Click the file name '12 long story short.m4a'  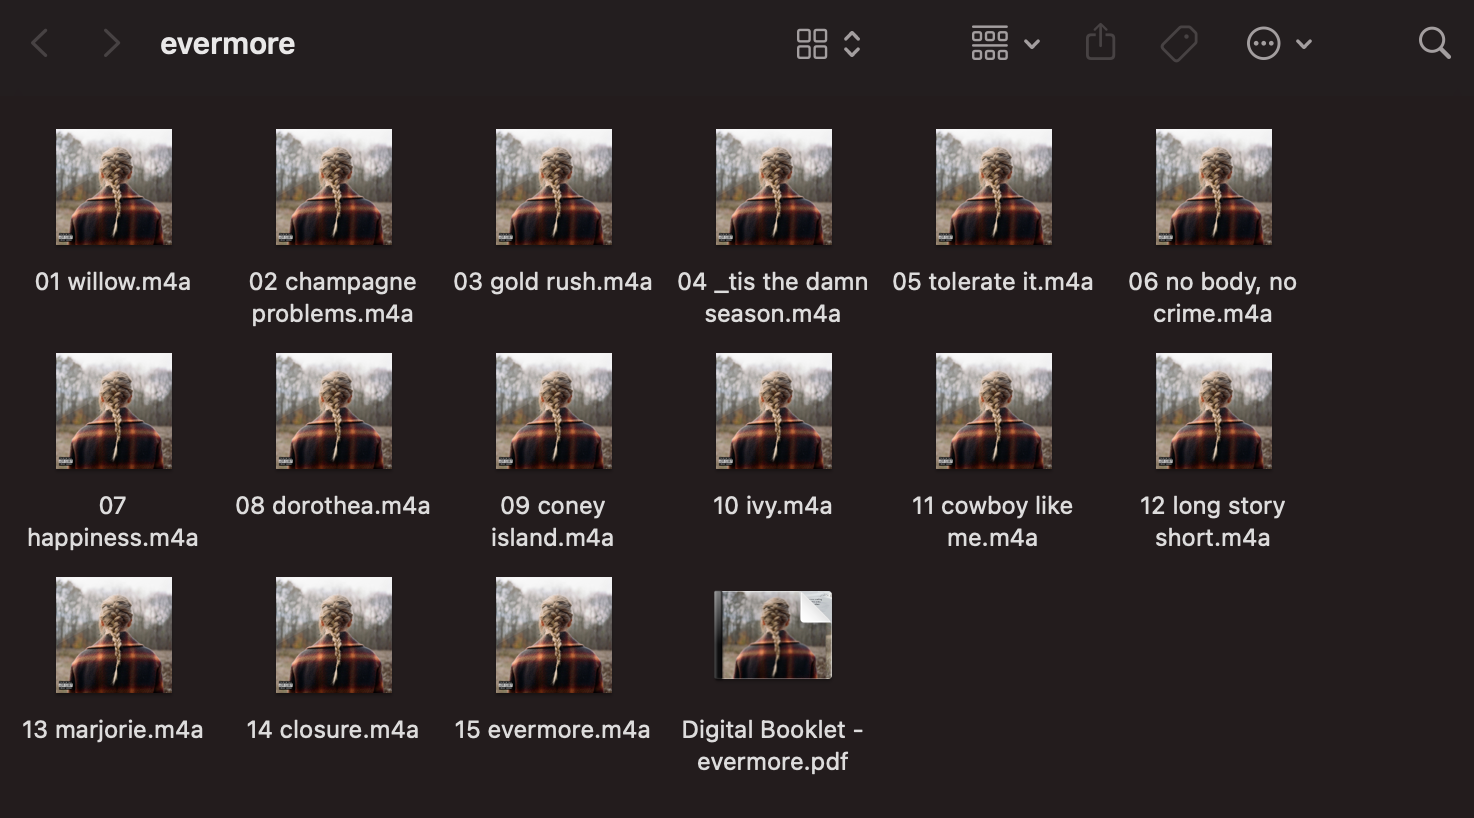(1213, 522)
